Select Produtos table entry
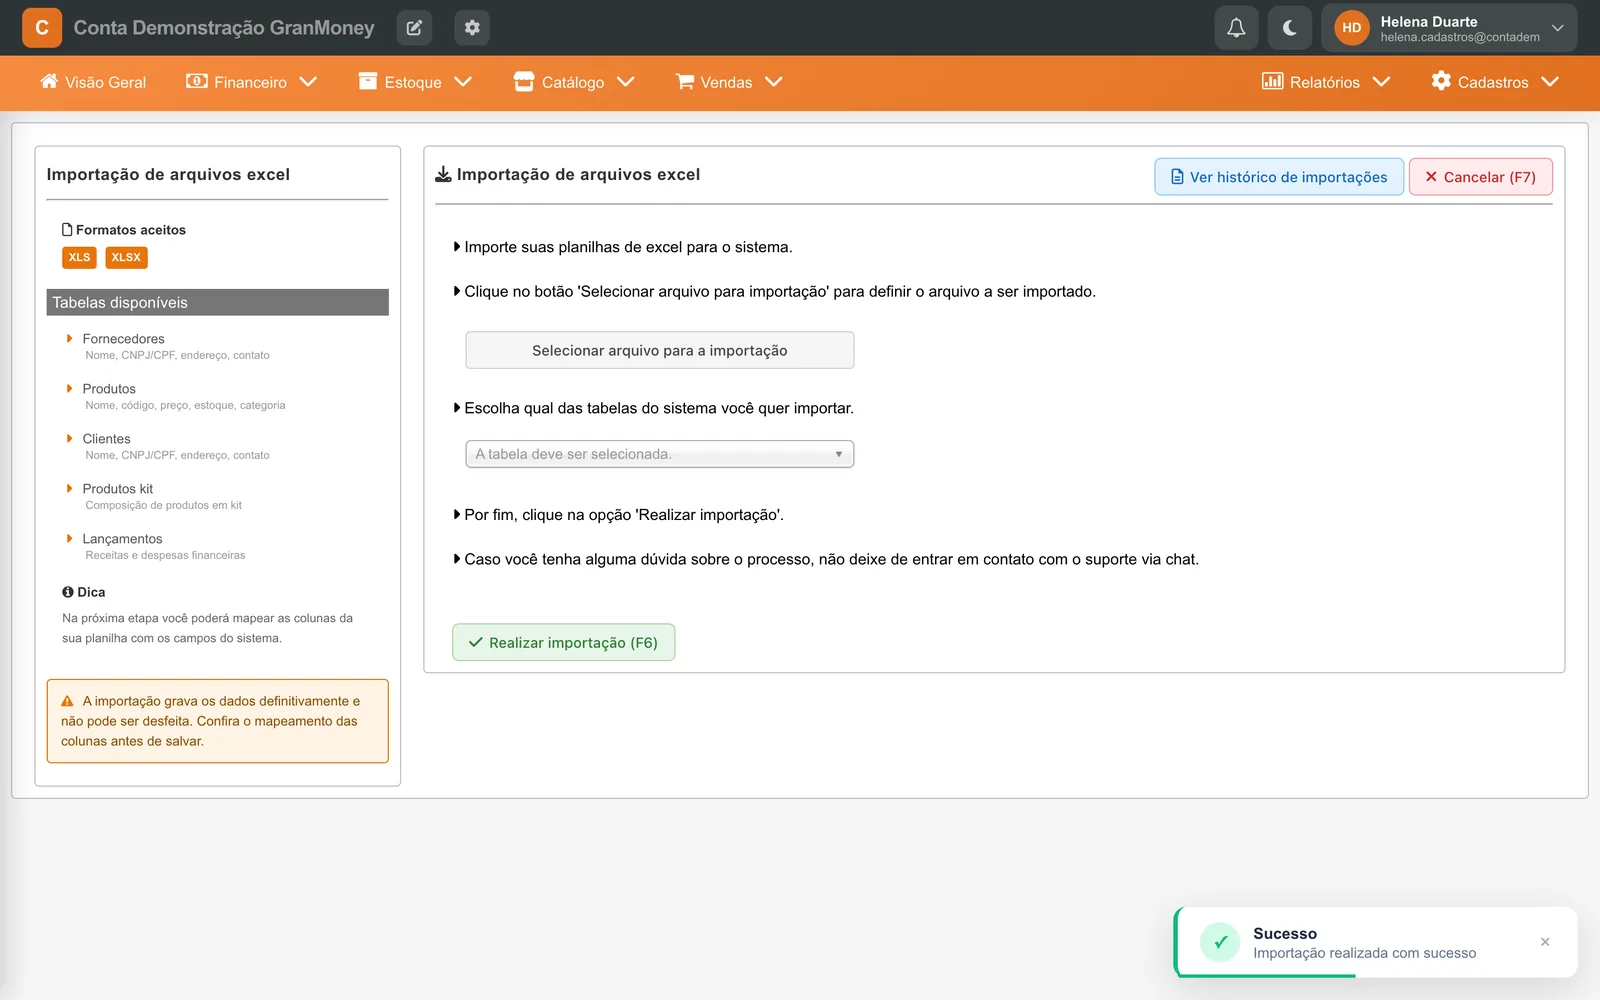 click(109, 389)
